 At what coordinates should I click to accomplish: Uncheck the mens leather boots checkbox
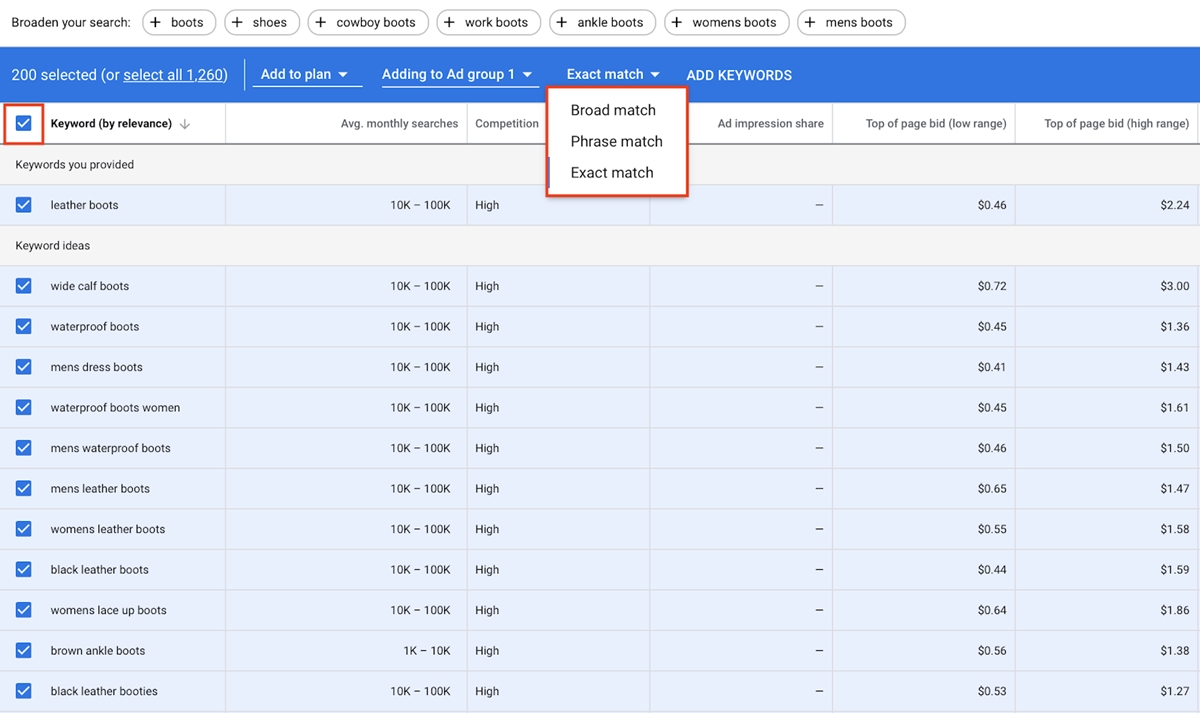tap(24, 489)
